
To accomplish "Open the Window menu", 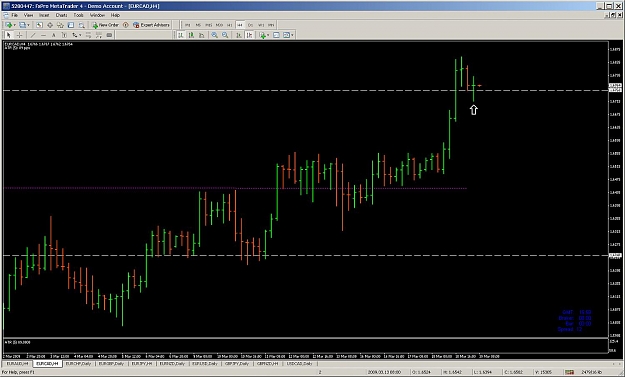I will [x=97, y=15].
